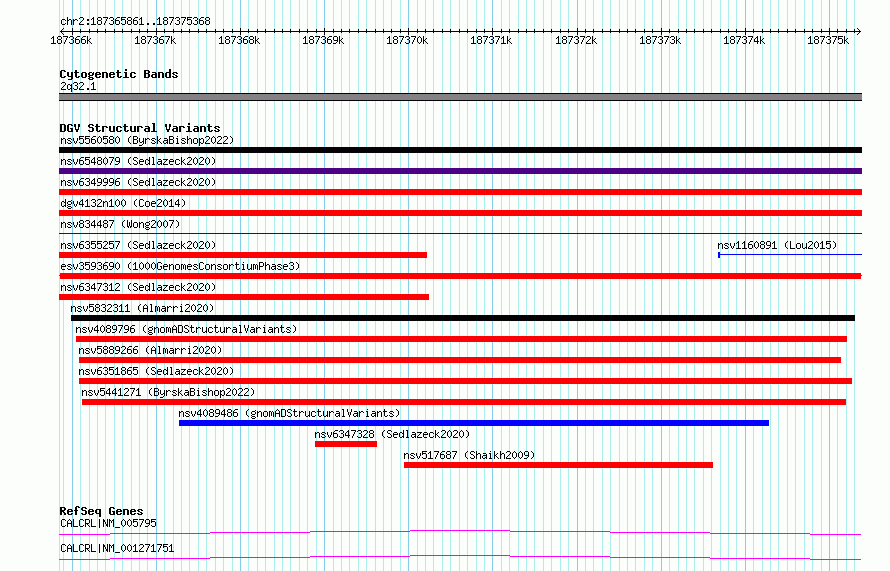890x571 pixels.
Task: Click the nsv5560580 (ByrskaBishop2022) label
Action: click(147, 140)
